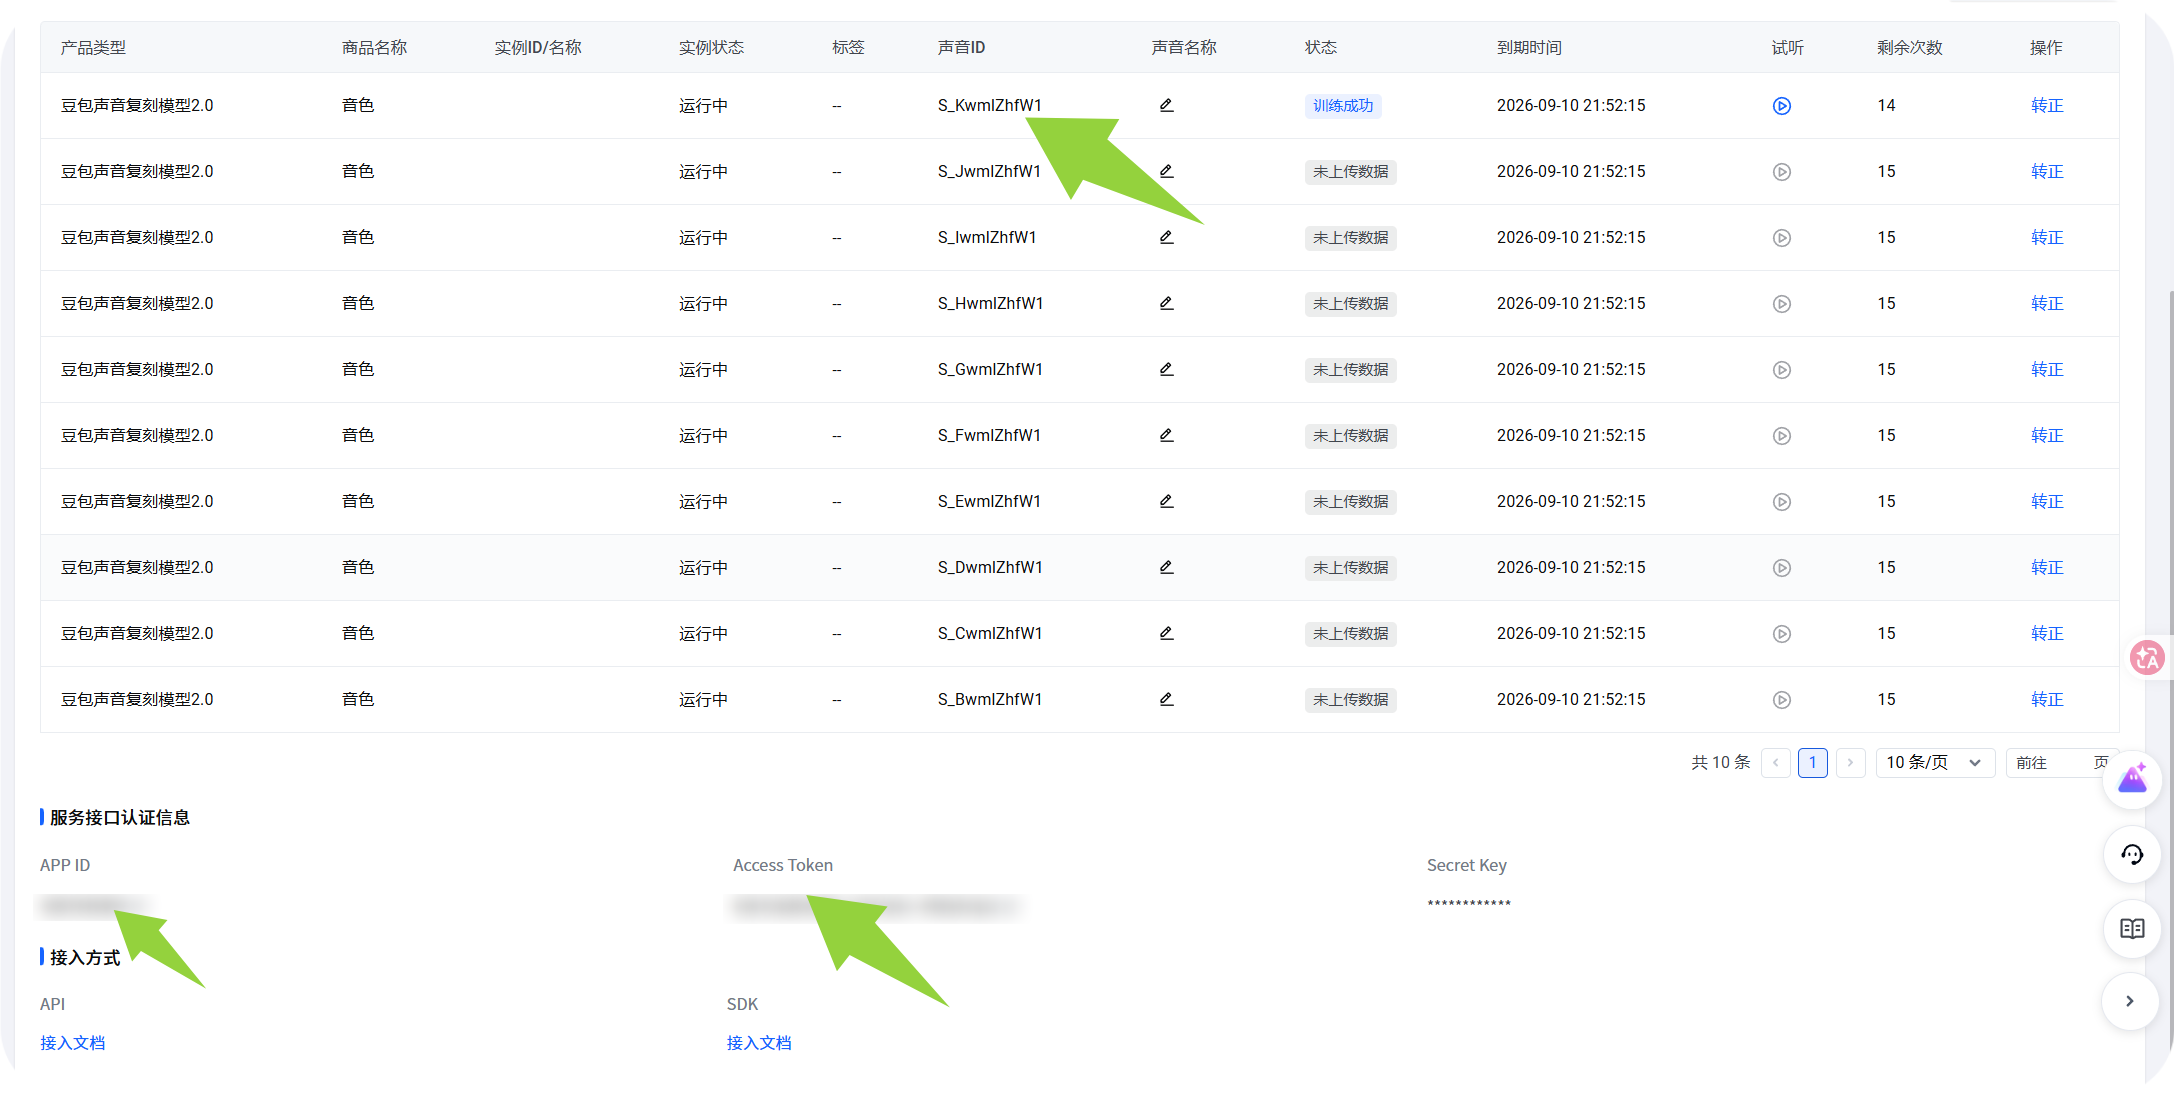Play audition for S_FwmlZhfW1 voice
The width and height of the screenshot is (2174, 1096).
[x=1782, y=436]
